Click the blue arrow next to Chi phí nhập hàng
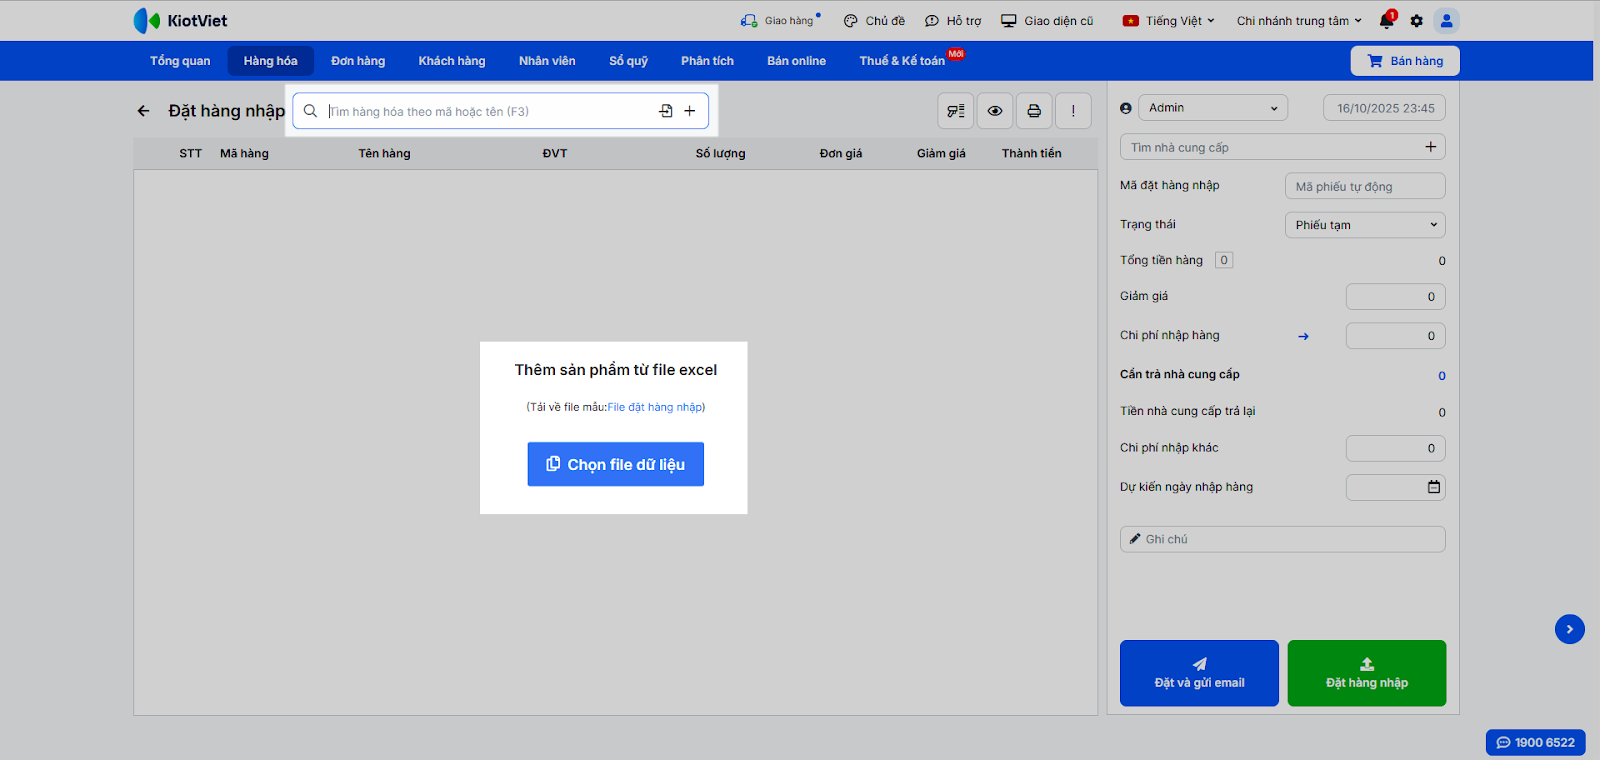Image resolution: width=1600 pixels, height=760 pixels. click(1303, 337)
